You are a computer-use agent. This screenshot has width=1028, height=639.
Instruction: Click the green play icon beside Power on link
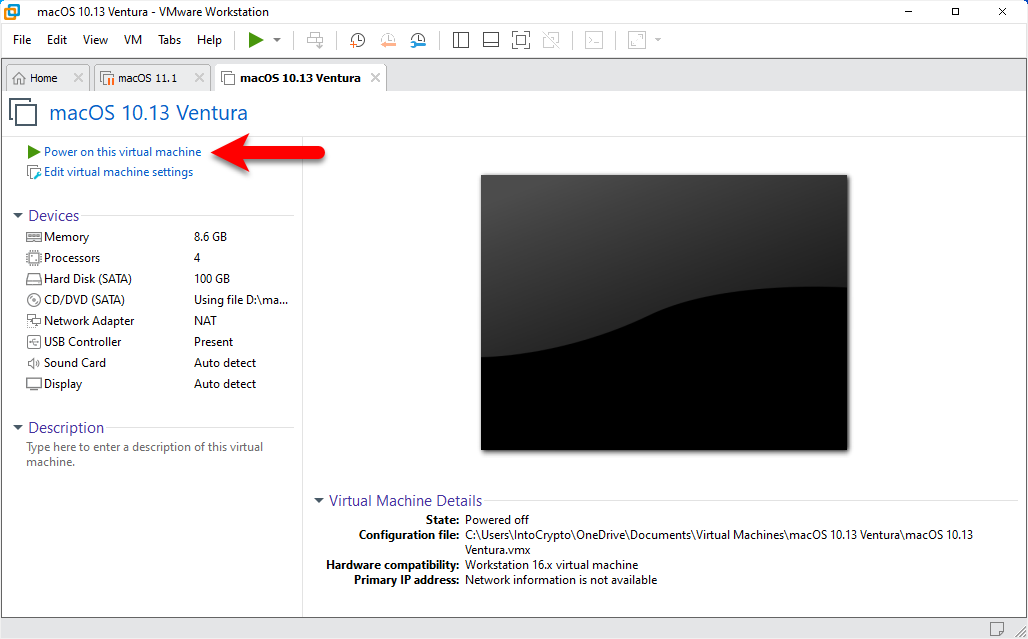[x=33, y=152]
